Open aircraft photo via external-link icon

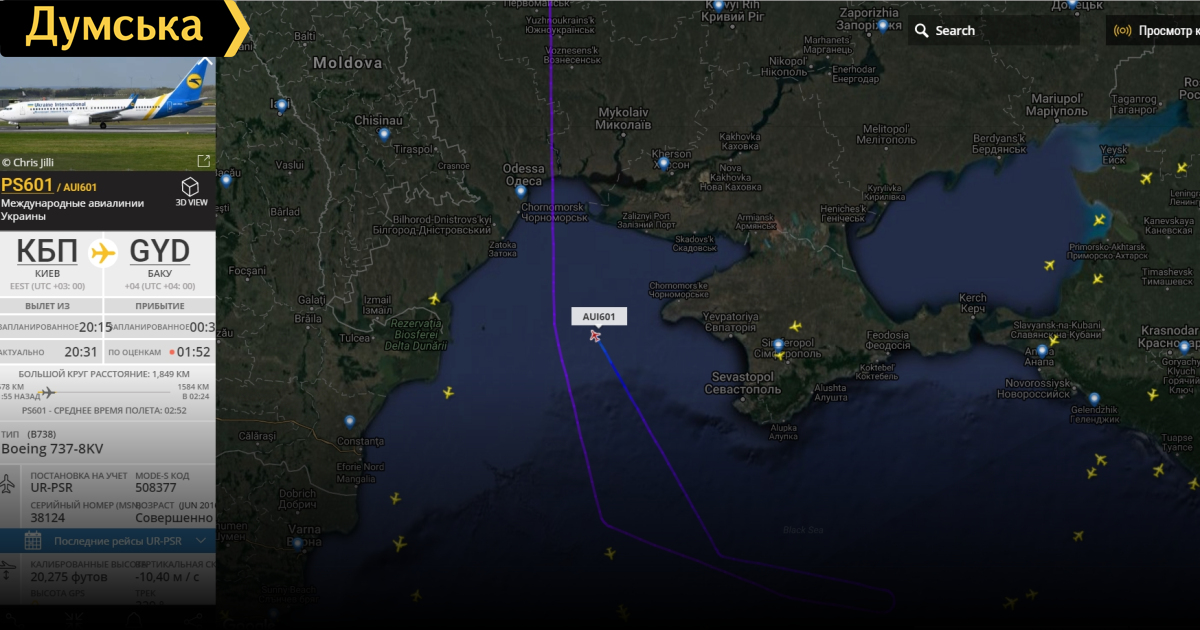pyautogui.click(x=204, y=161)
